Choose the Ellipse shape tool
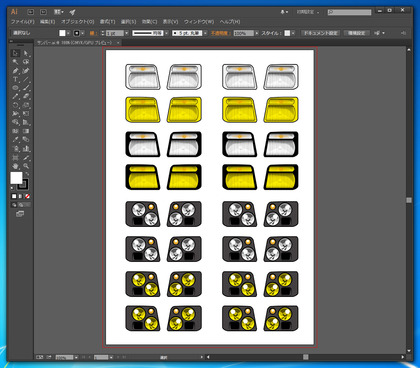 15,88
